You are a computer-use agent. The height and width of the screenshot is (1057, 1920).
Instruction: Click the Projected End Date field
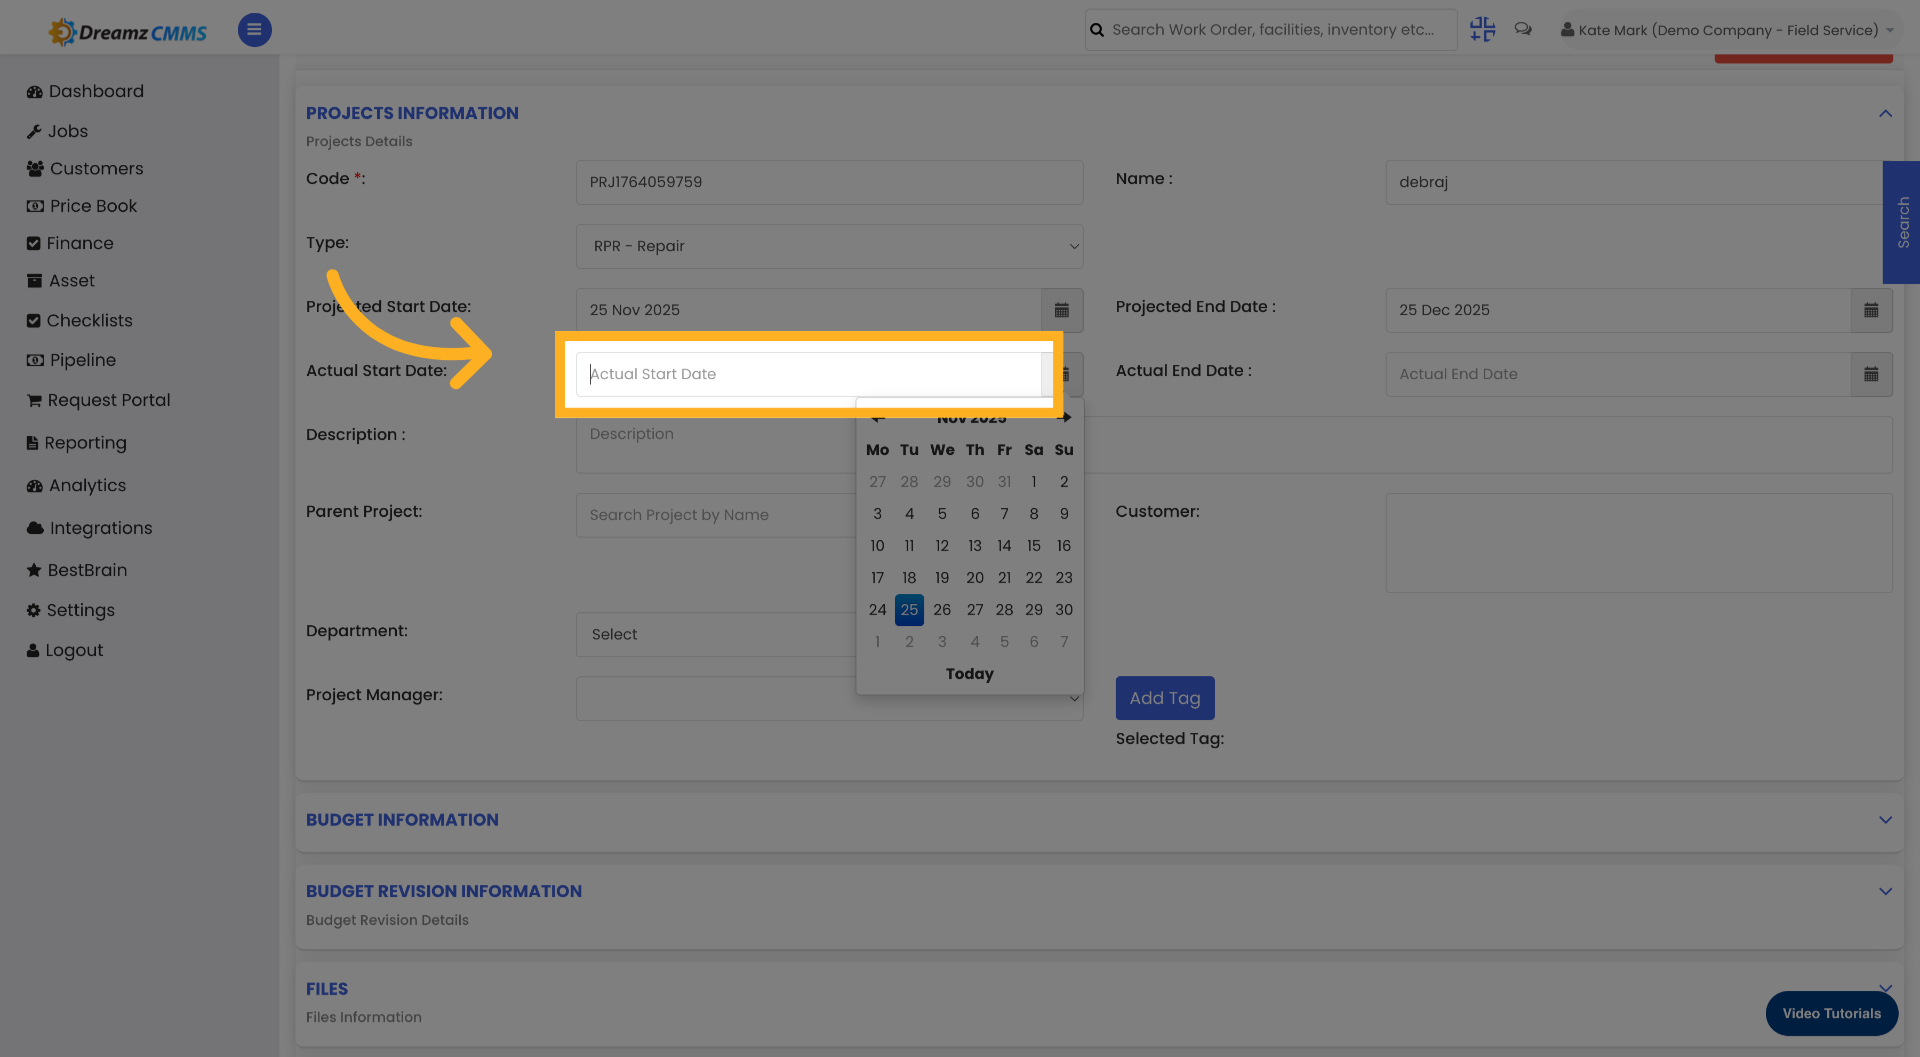pos(1618,310)
